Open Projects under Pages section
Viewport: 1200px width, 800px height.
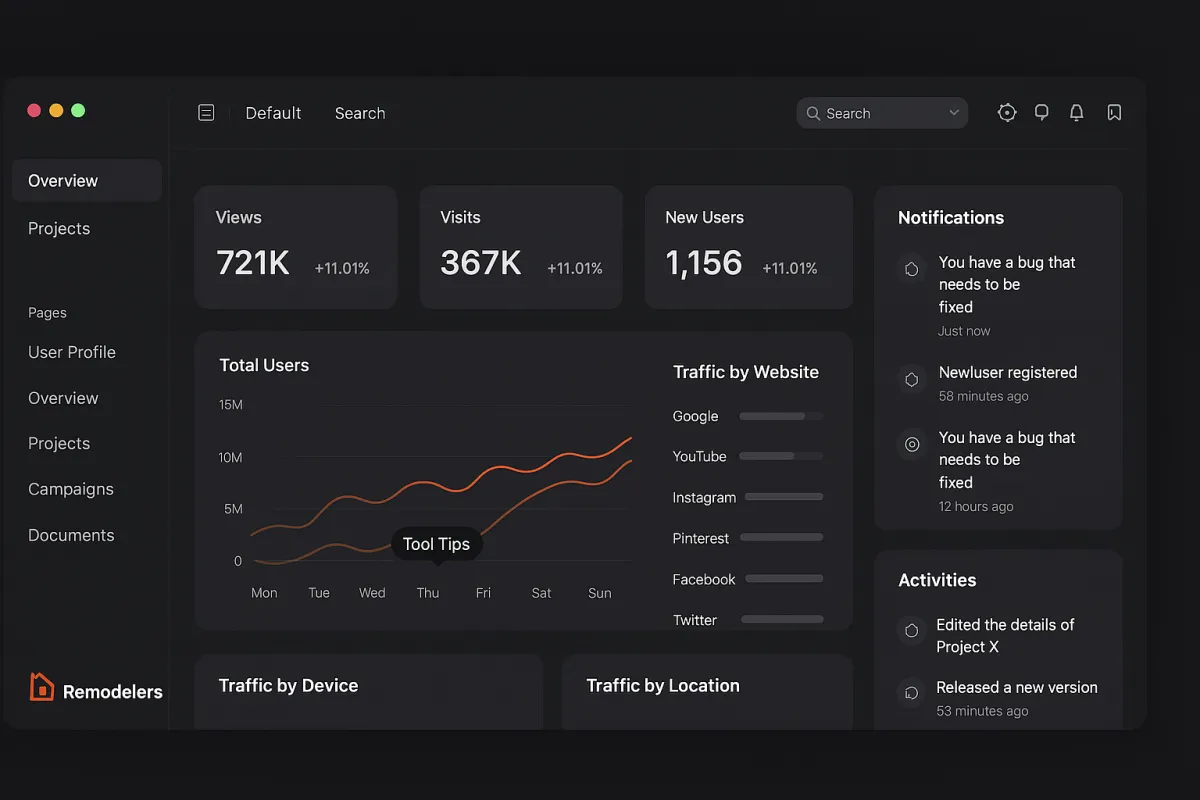point(59,443)
